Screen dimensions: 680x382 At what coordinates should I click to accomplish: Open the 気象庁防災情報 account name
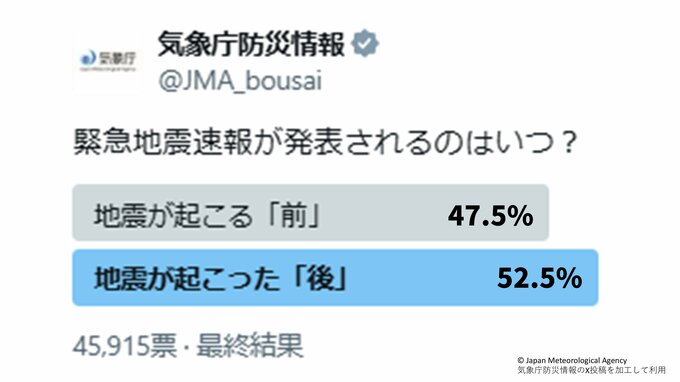pyautogui.click(x=251, y=44)
